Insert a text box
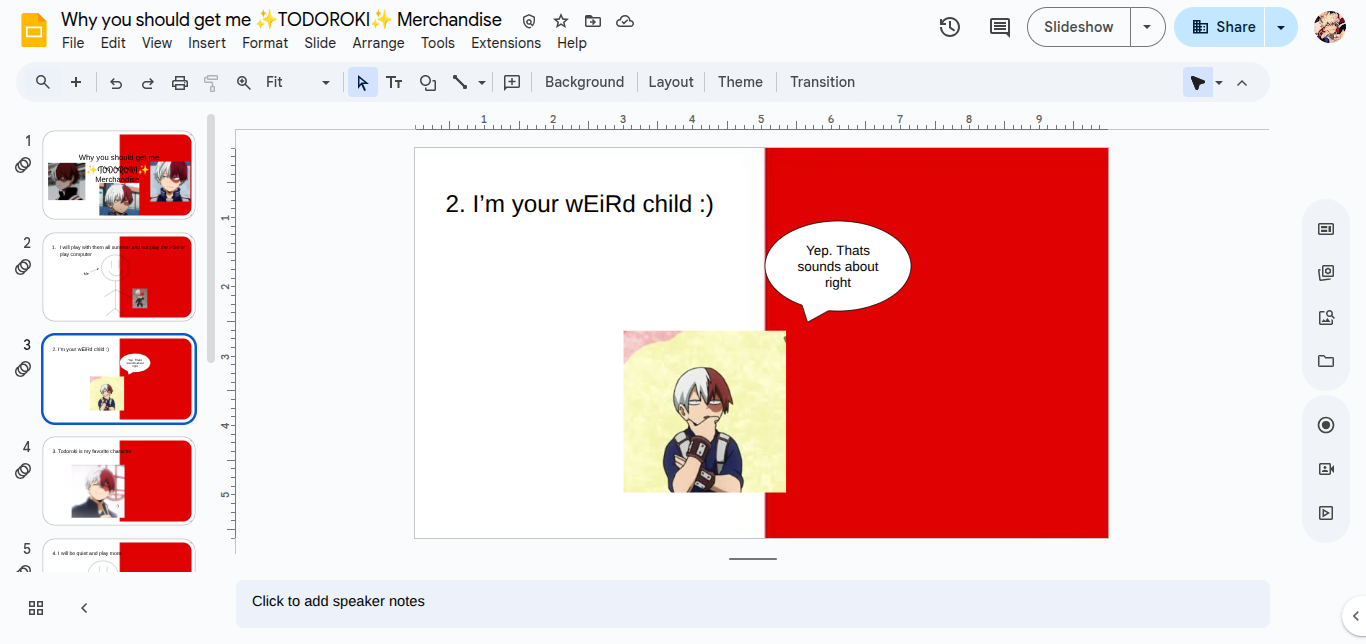 (394, 82)
